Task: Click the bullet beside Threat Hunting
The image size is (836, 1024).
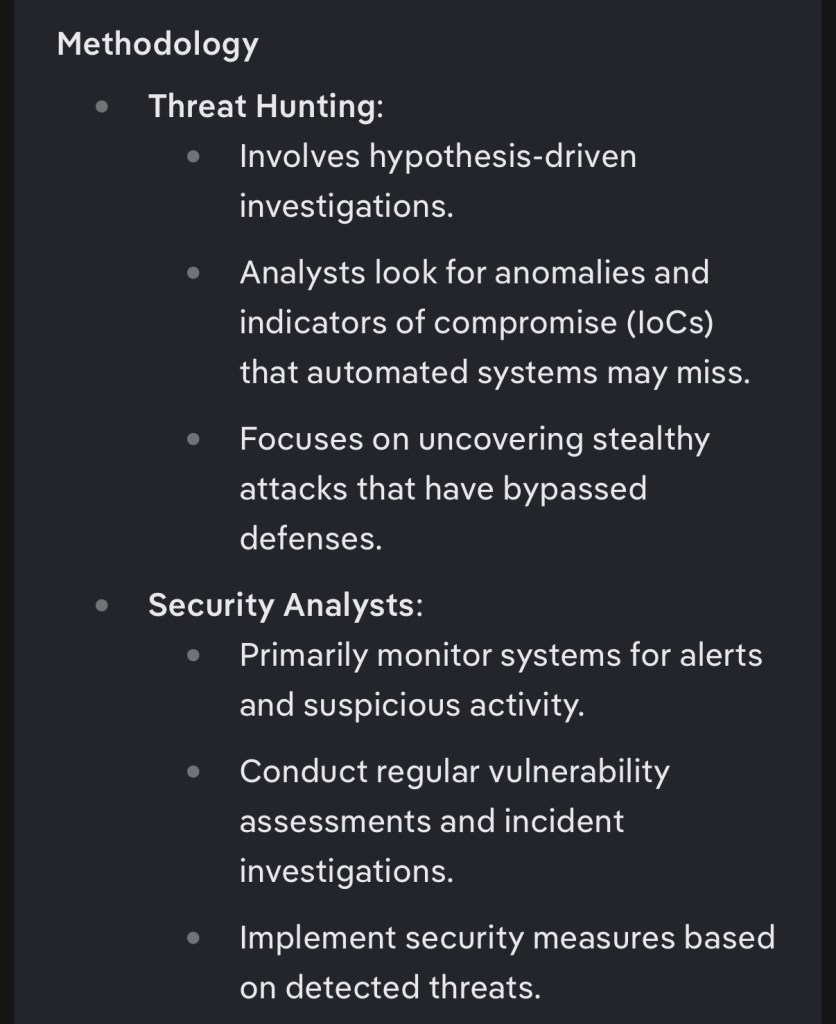Action: coord(101,106)
